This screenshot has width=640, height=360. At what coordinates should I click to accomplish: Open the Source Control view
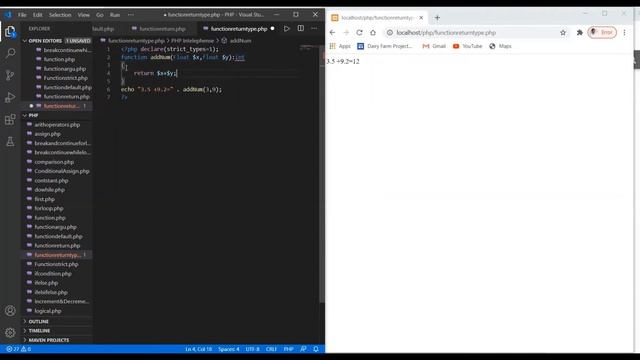click(10, 75)
